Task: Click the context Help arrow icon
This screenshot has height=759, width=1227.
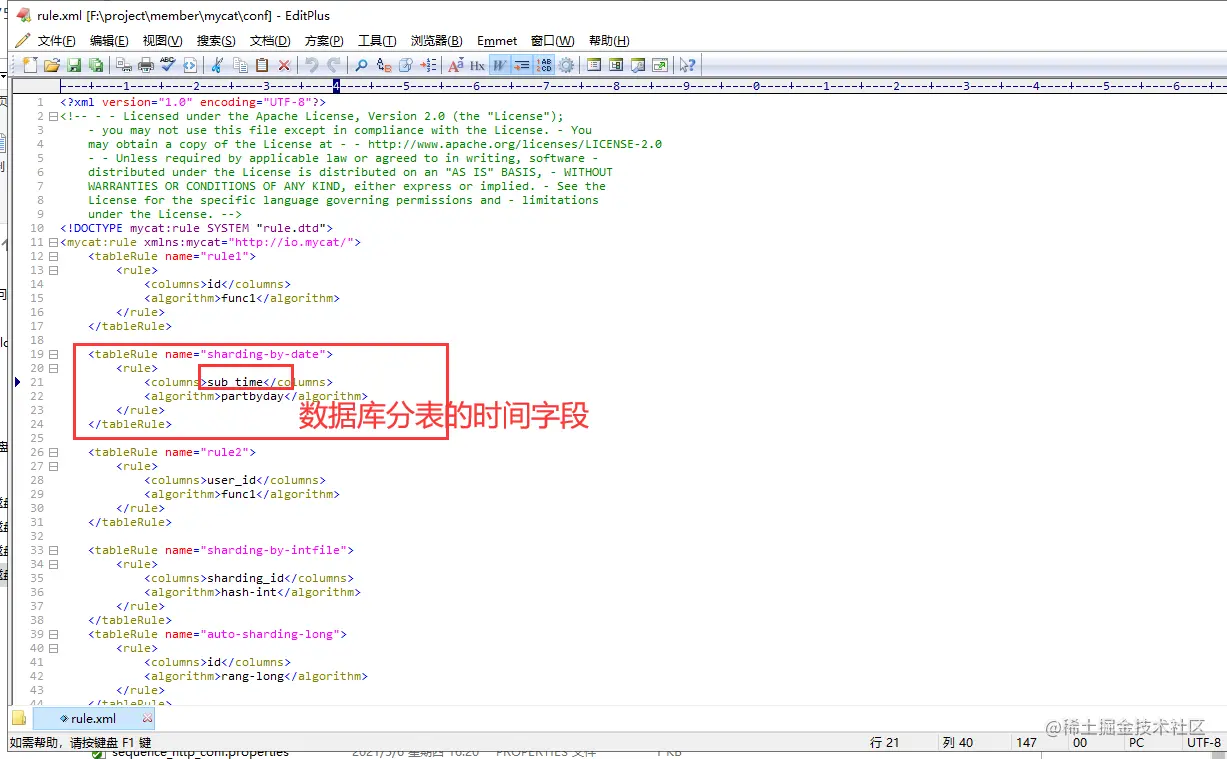Action: (688, 65)
